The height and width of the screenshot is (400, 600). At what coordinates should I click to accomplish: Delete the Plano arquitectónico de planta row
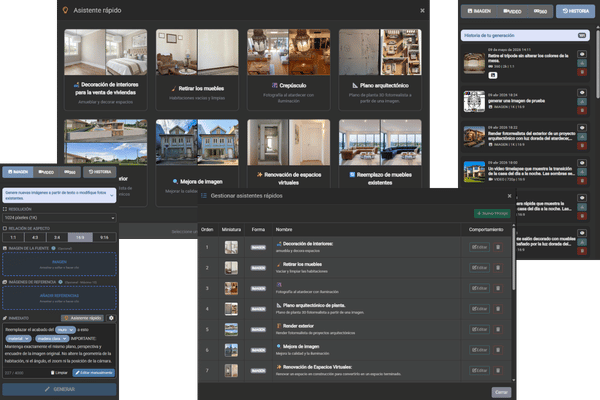pyautogui.click(x=498, y=309)
